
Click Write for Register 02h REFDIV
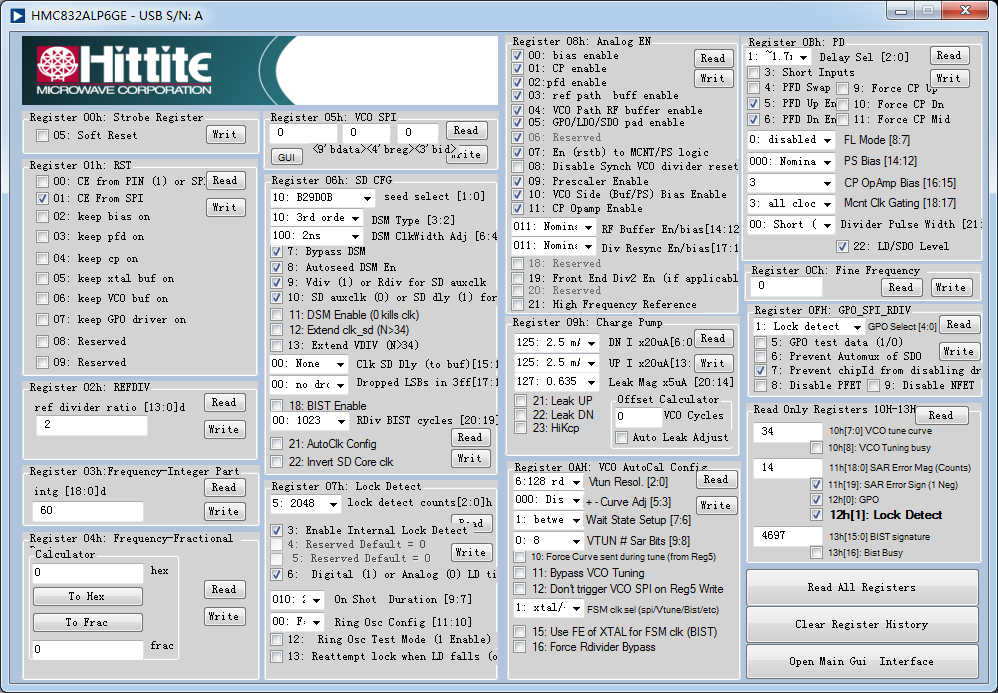click(x=224, y=429)
